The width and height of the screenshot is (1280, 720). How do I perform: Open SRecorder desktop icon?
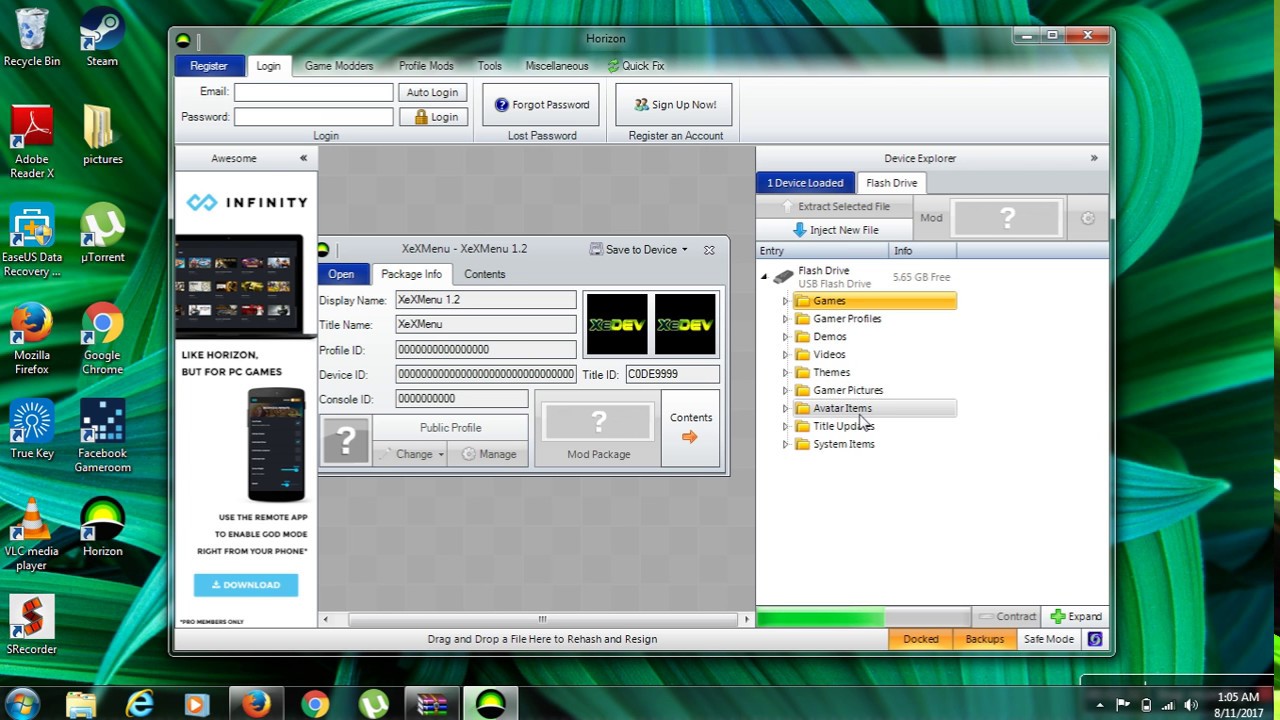32,625
